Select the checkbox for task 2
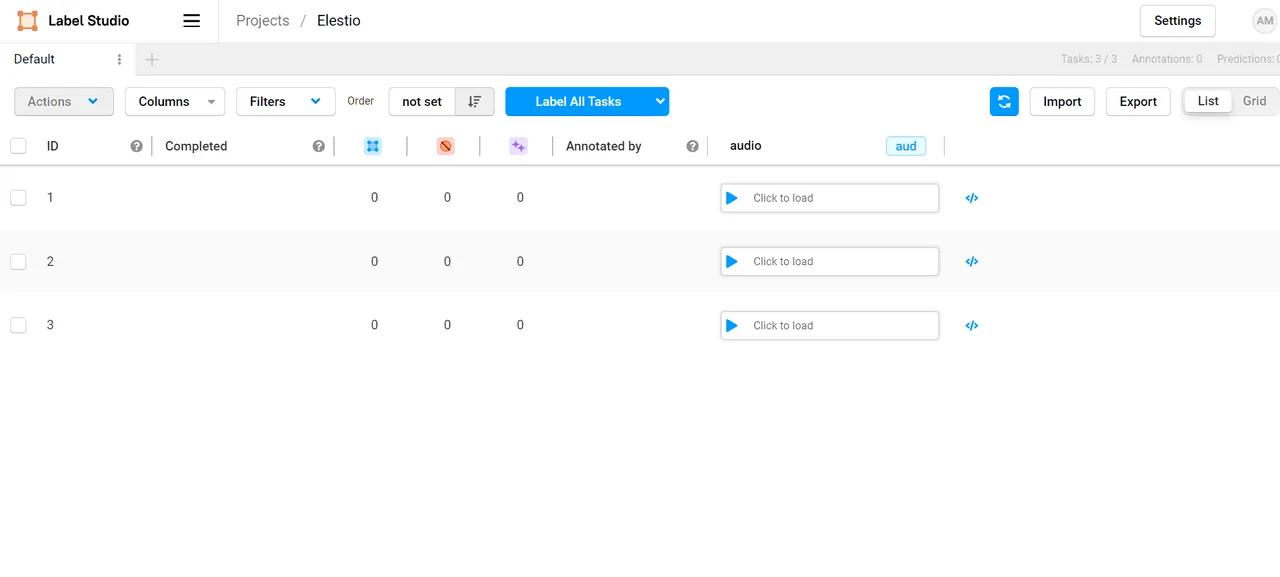Image resolution: width=1280 pixels, height=577 pixels. tap(18, 262)
